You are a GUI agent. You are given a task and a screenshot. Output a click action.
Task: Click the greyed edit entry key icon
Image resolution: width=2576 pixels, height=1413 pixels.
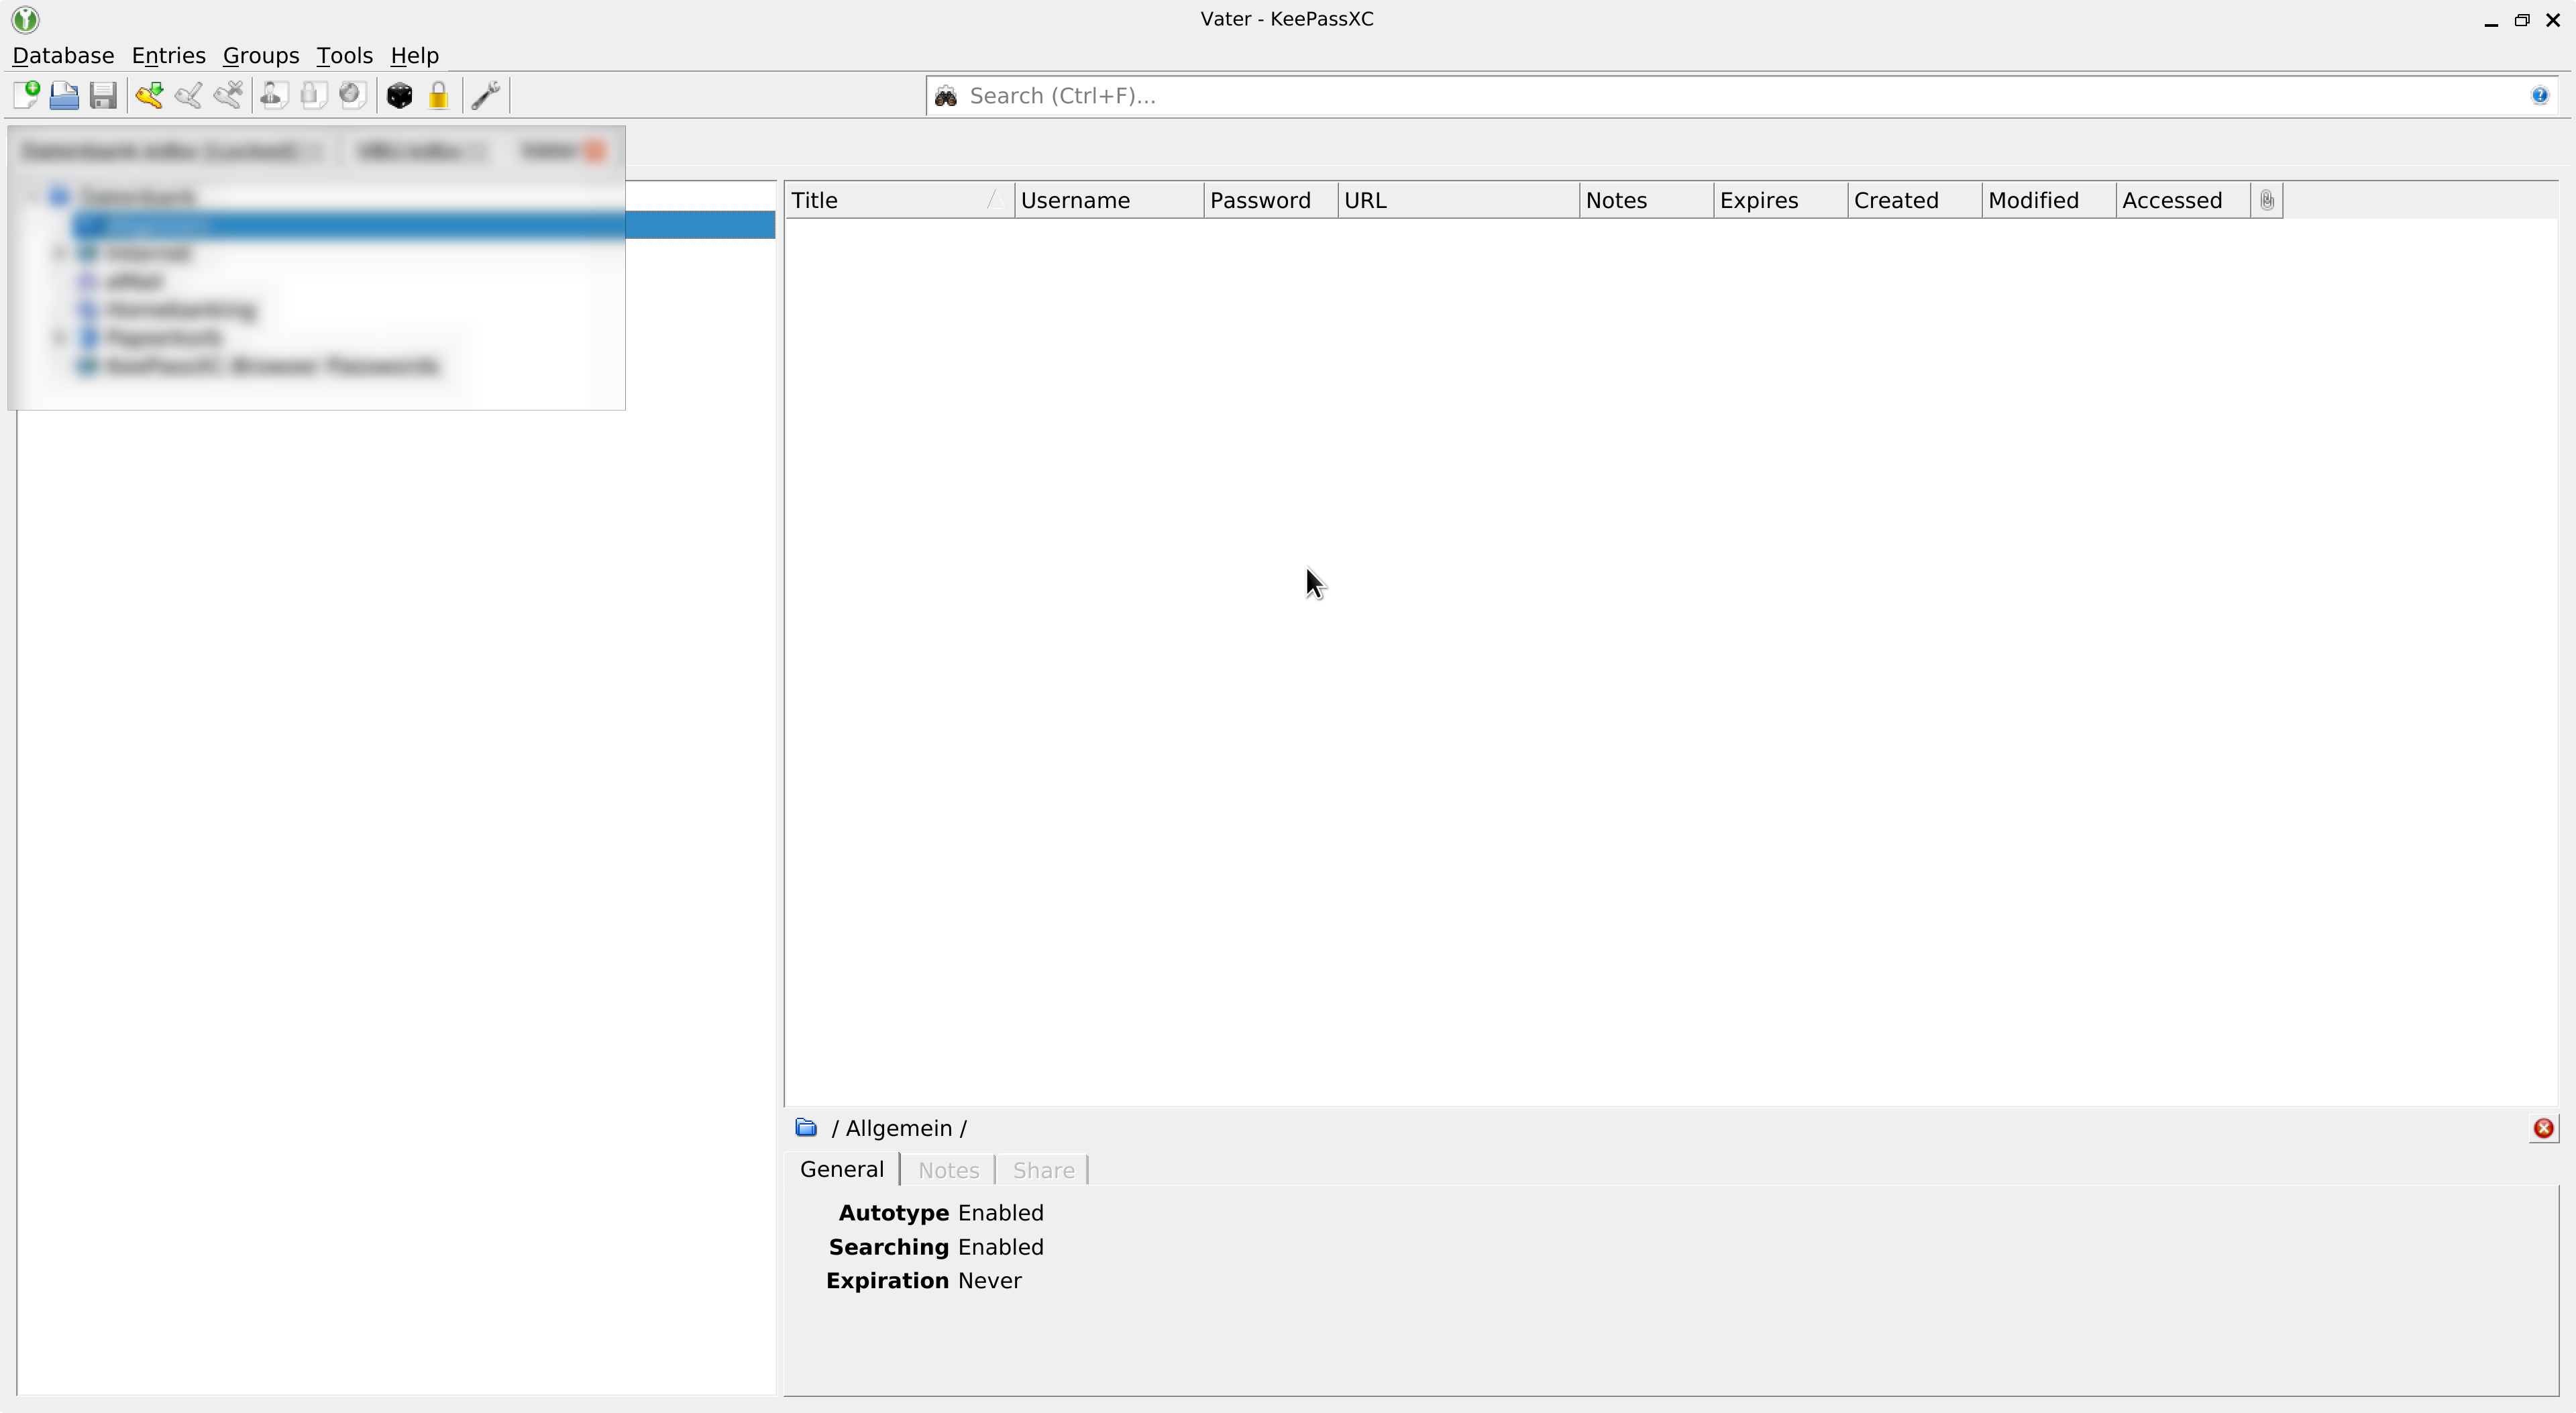[x=189, y=95]
